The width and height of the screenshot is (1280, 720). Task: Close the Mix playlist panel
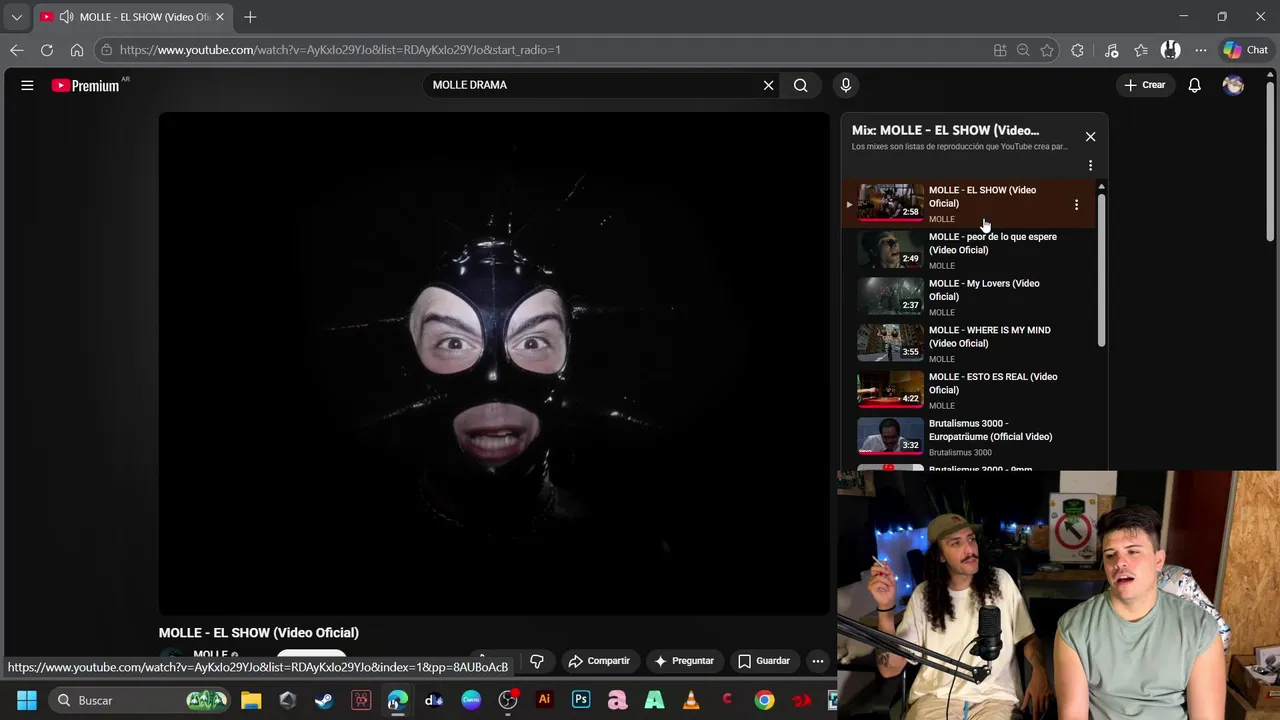(x=1090, y=136)
